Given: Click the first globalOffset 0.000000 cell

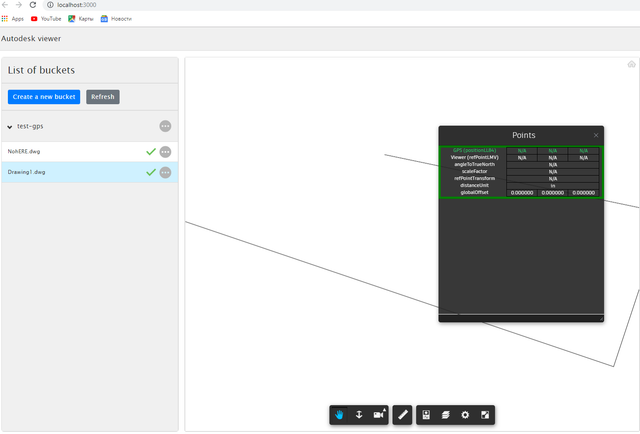Looking at the screenshot, I should (522, 193).
